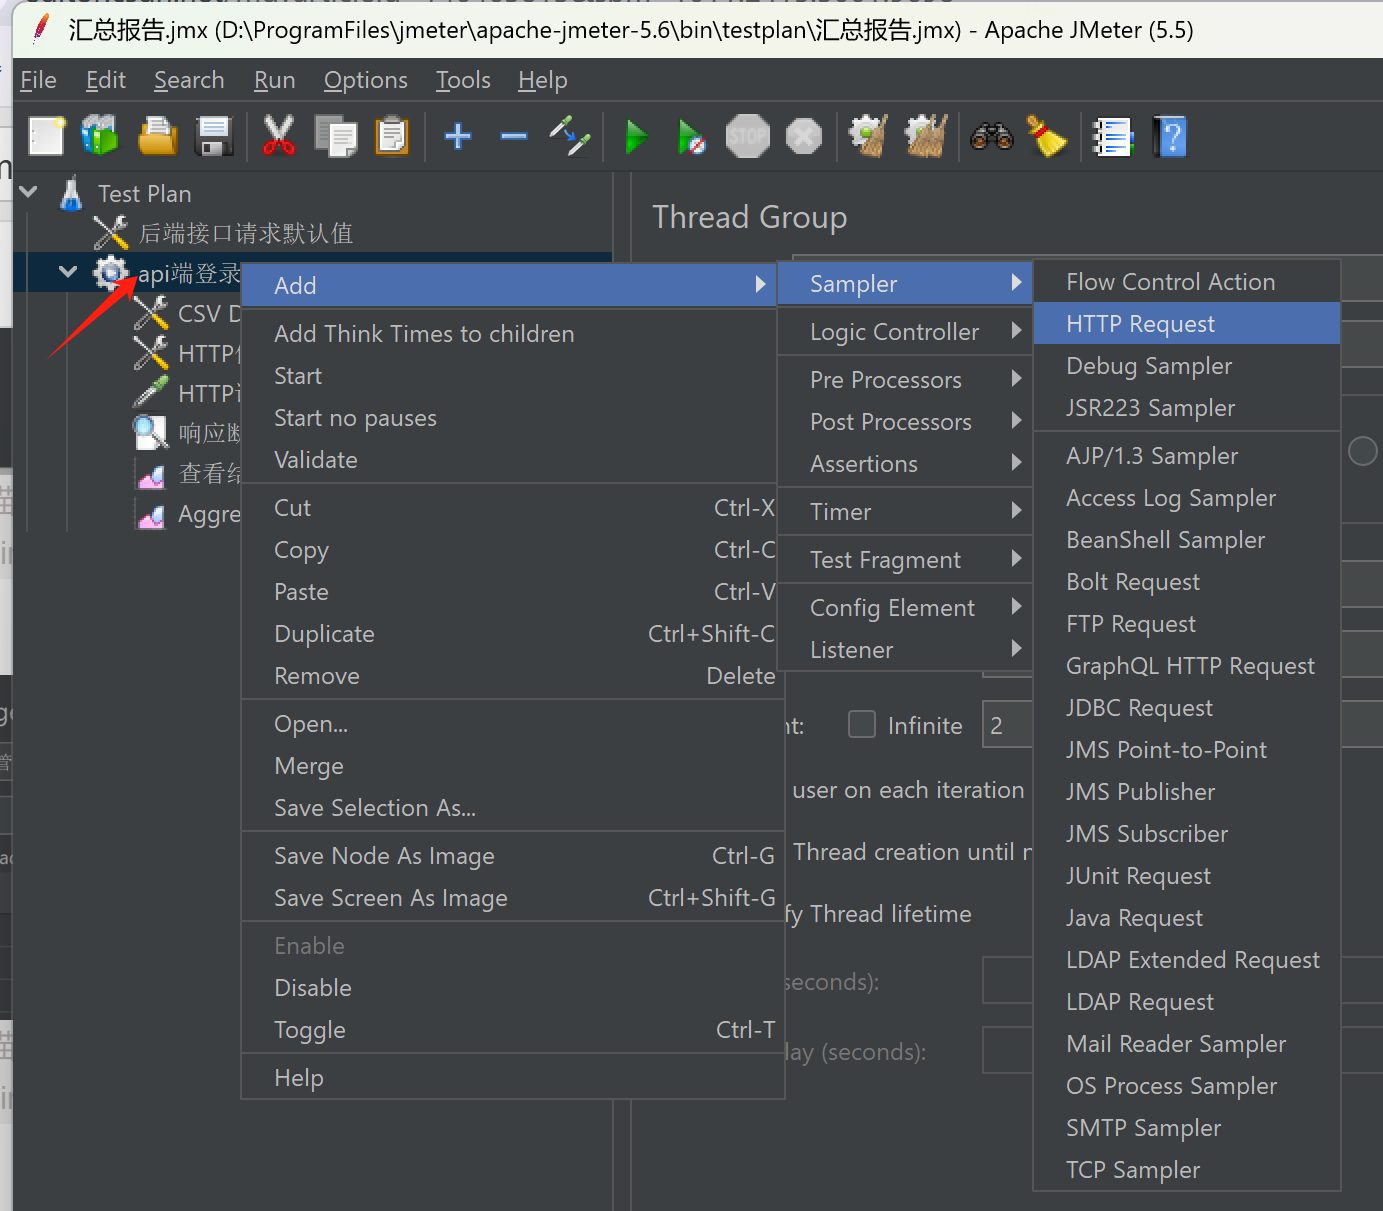Open the Help menu in the menu bar
The width and height of the screenshot is (1383, 1211).
pyautogui.click(x=543, y=80)
